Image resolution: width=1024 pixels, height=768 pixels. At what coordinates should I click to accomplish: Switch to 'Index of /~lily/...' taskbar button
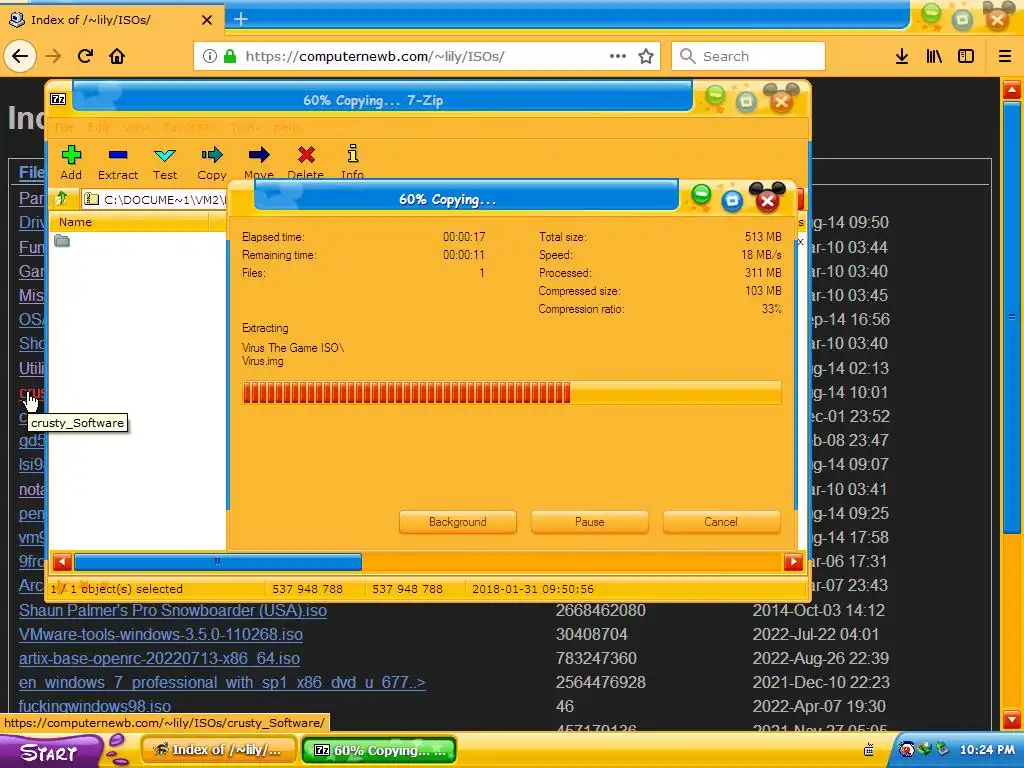coord(219,750)
